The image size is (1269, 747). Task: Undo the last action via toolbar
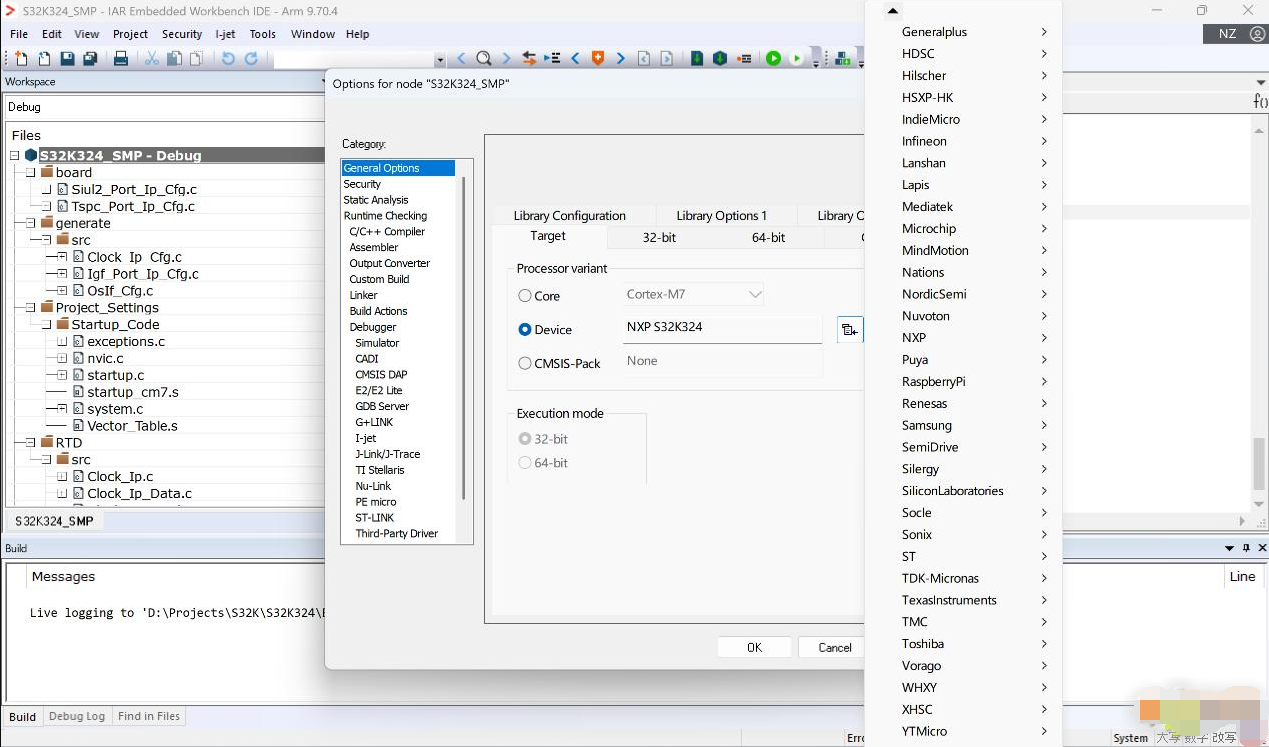[x=228, y=59]
